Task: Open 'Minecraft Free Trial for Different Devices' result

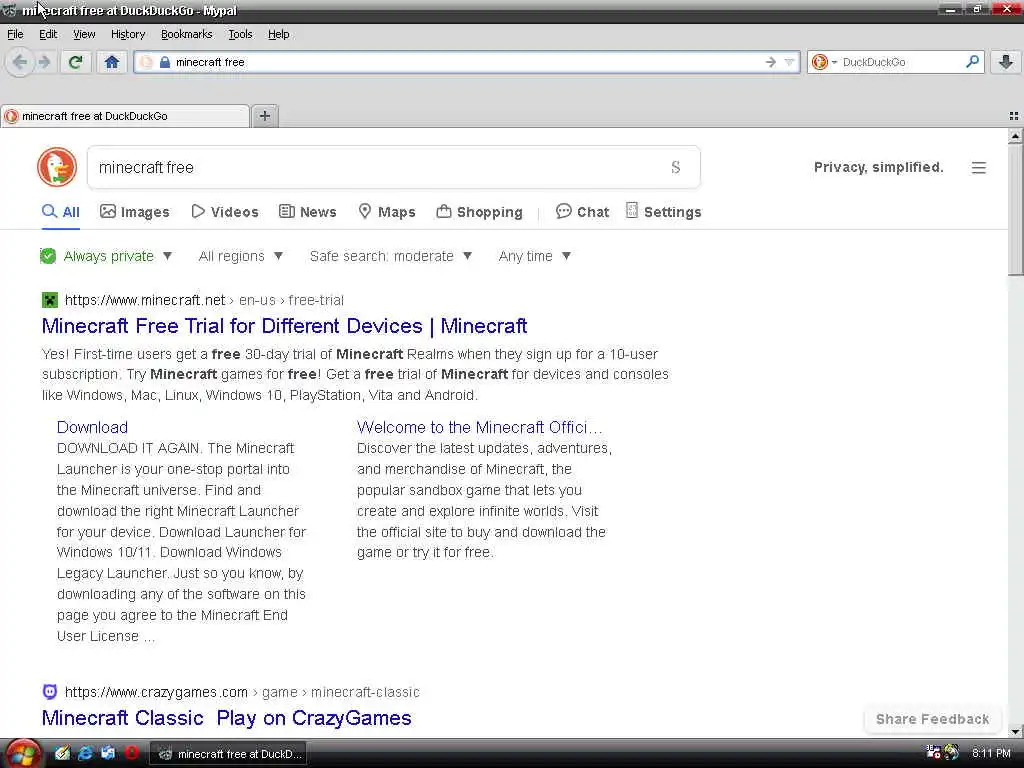Action: click(x=284, y=326)
